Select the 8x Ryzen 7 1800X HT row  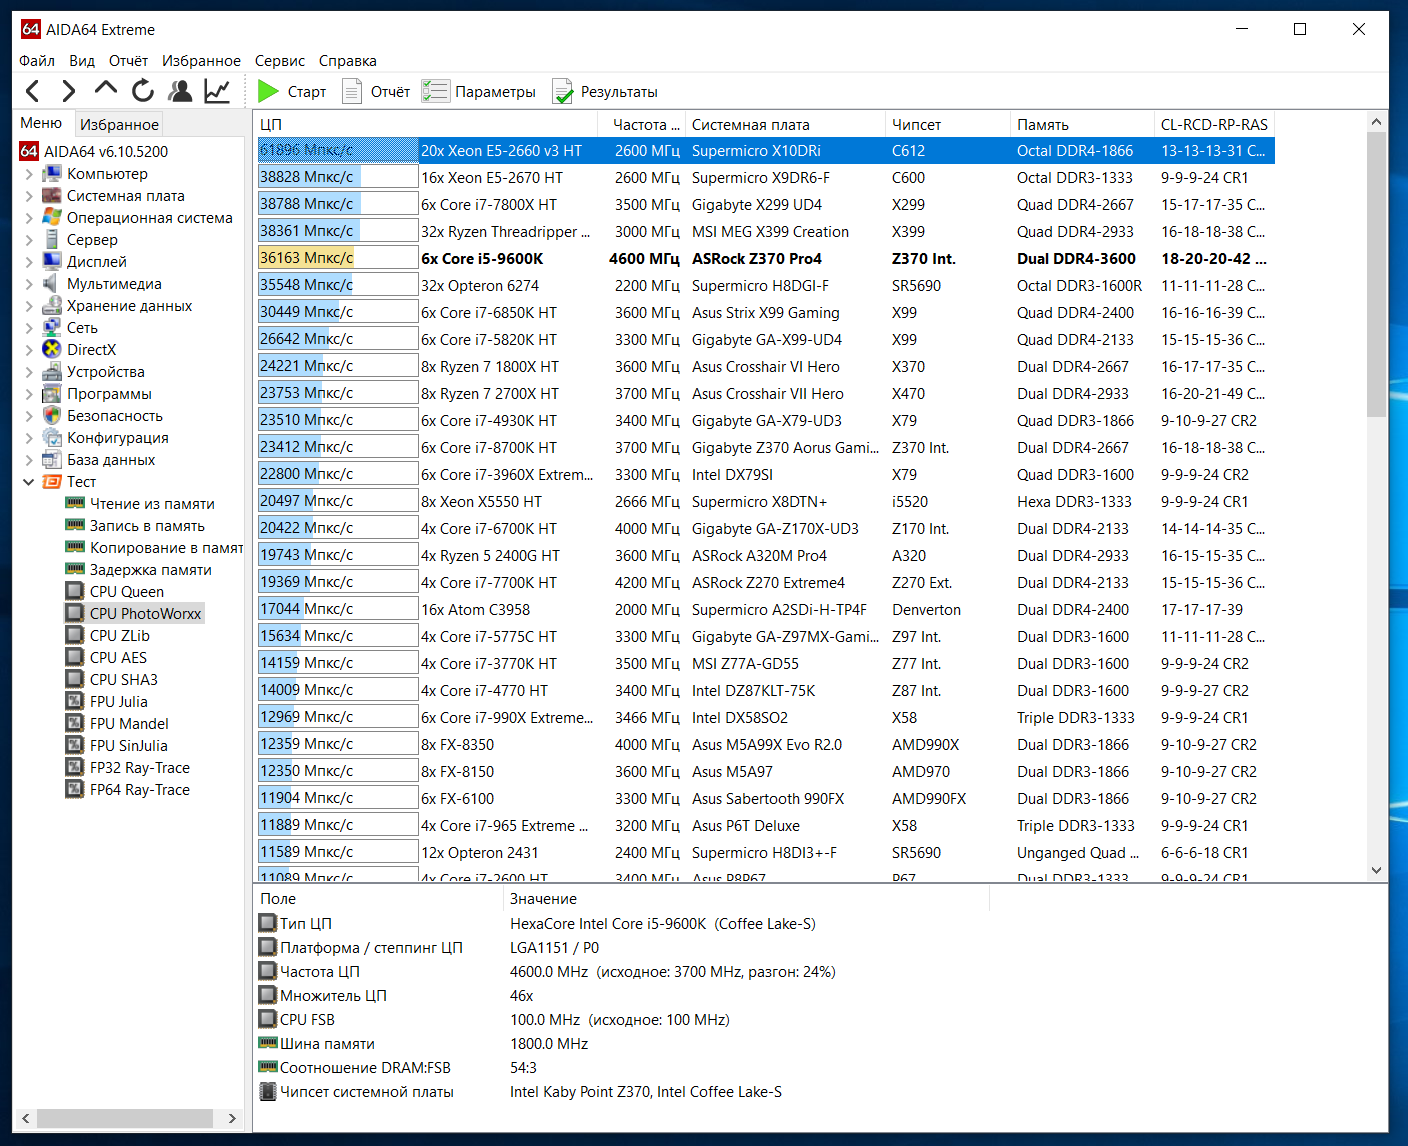point(766,366)
